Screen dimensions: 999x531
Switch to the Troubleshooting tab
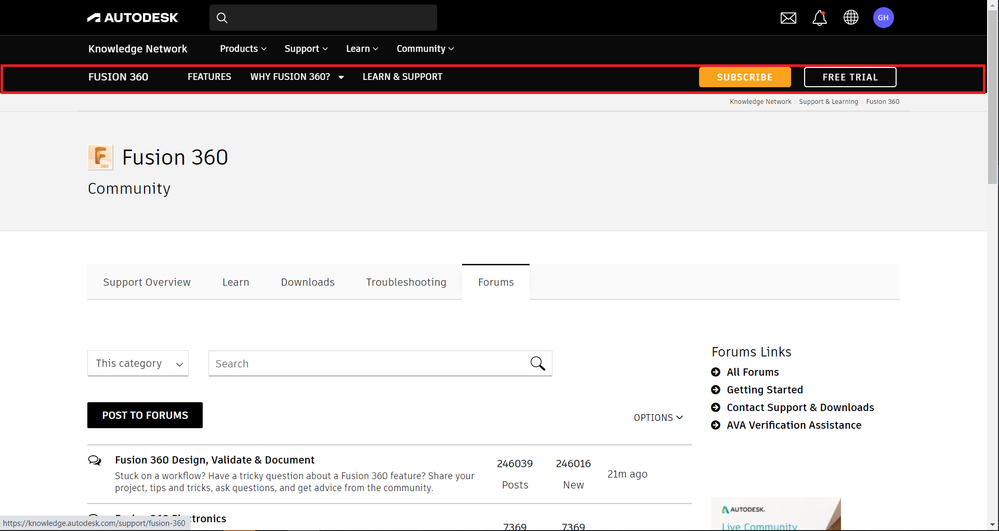[x=406, y=282]
